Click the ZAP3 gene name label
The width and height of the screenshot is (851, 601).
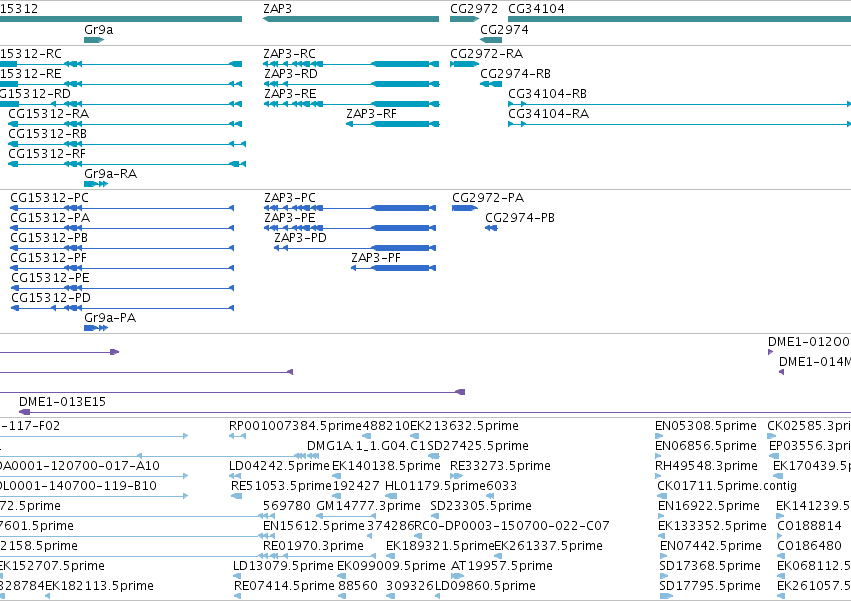(277, 9)
